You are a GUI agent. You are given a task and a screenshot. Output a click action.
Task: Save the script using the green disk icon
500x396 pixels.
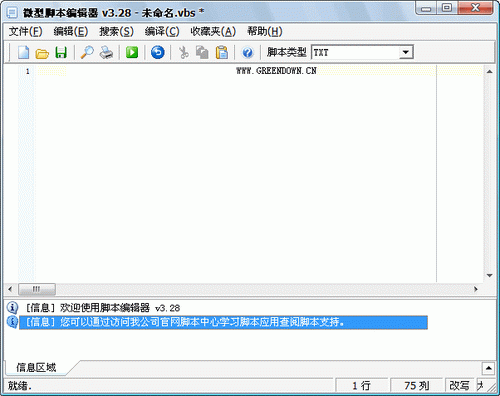click(61, 52)
